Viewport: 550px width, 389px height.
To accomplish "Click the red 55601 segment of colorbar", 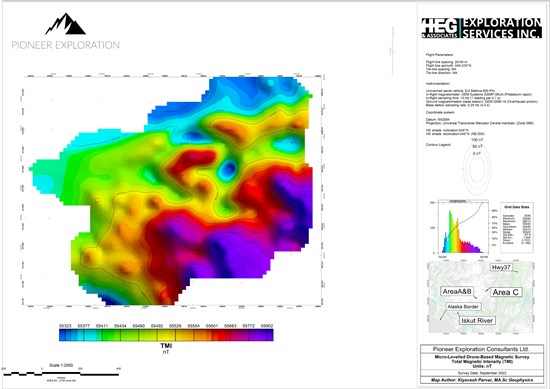I will 221,335.
